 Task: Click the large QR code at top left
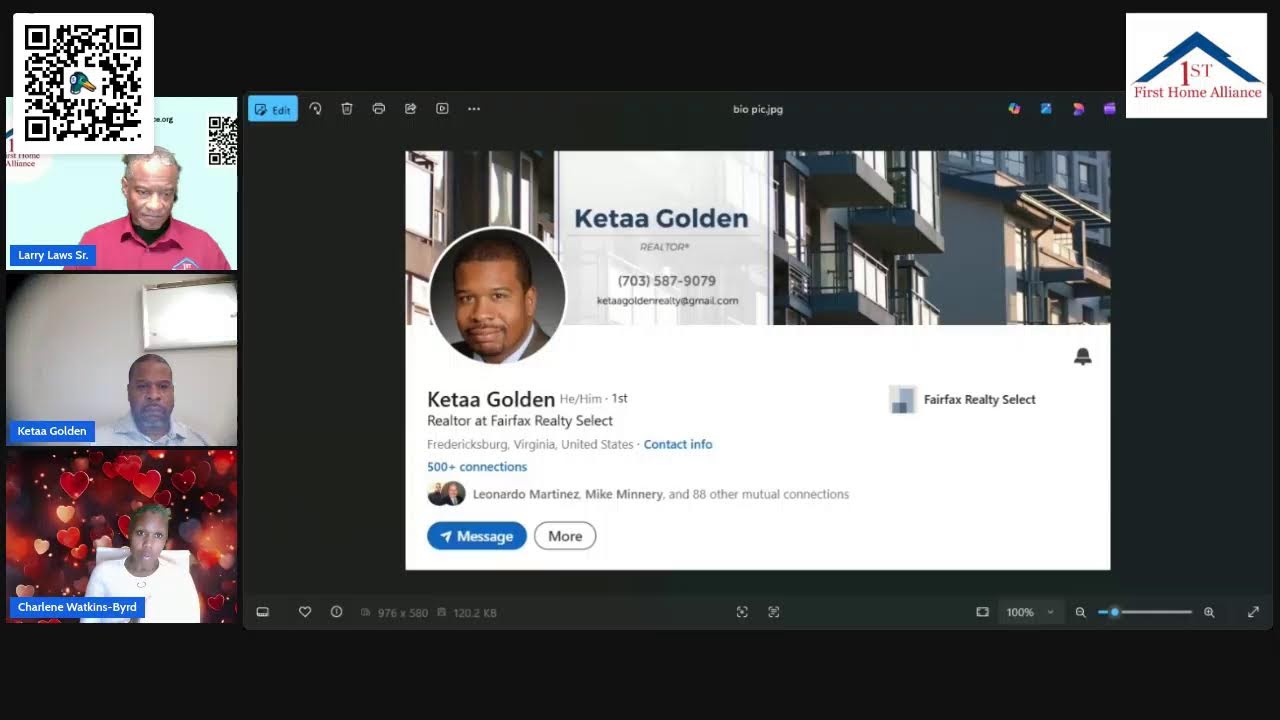(x=83, y=83)
